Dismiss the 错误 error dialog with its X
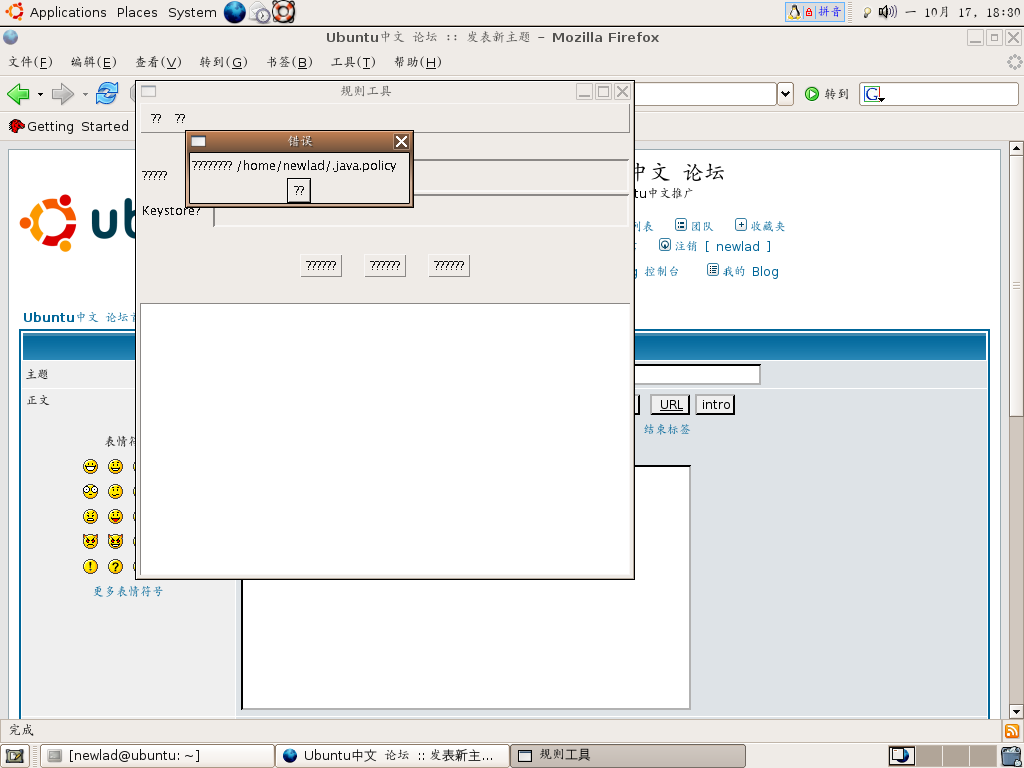 point(402,141)
